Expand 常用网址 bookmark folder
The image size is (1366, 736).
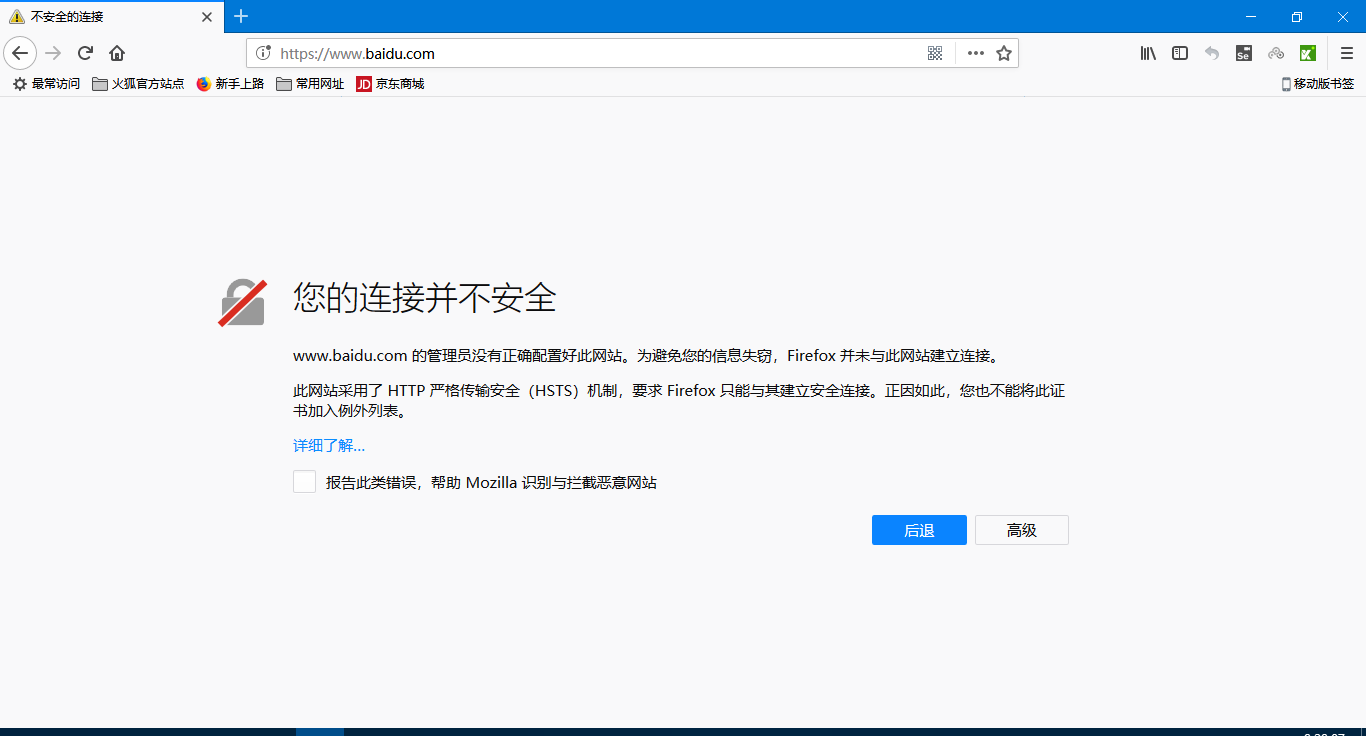pyautogui.click(x=310, y=84)
